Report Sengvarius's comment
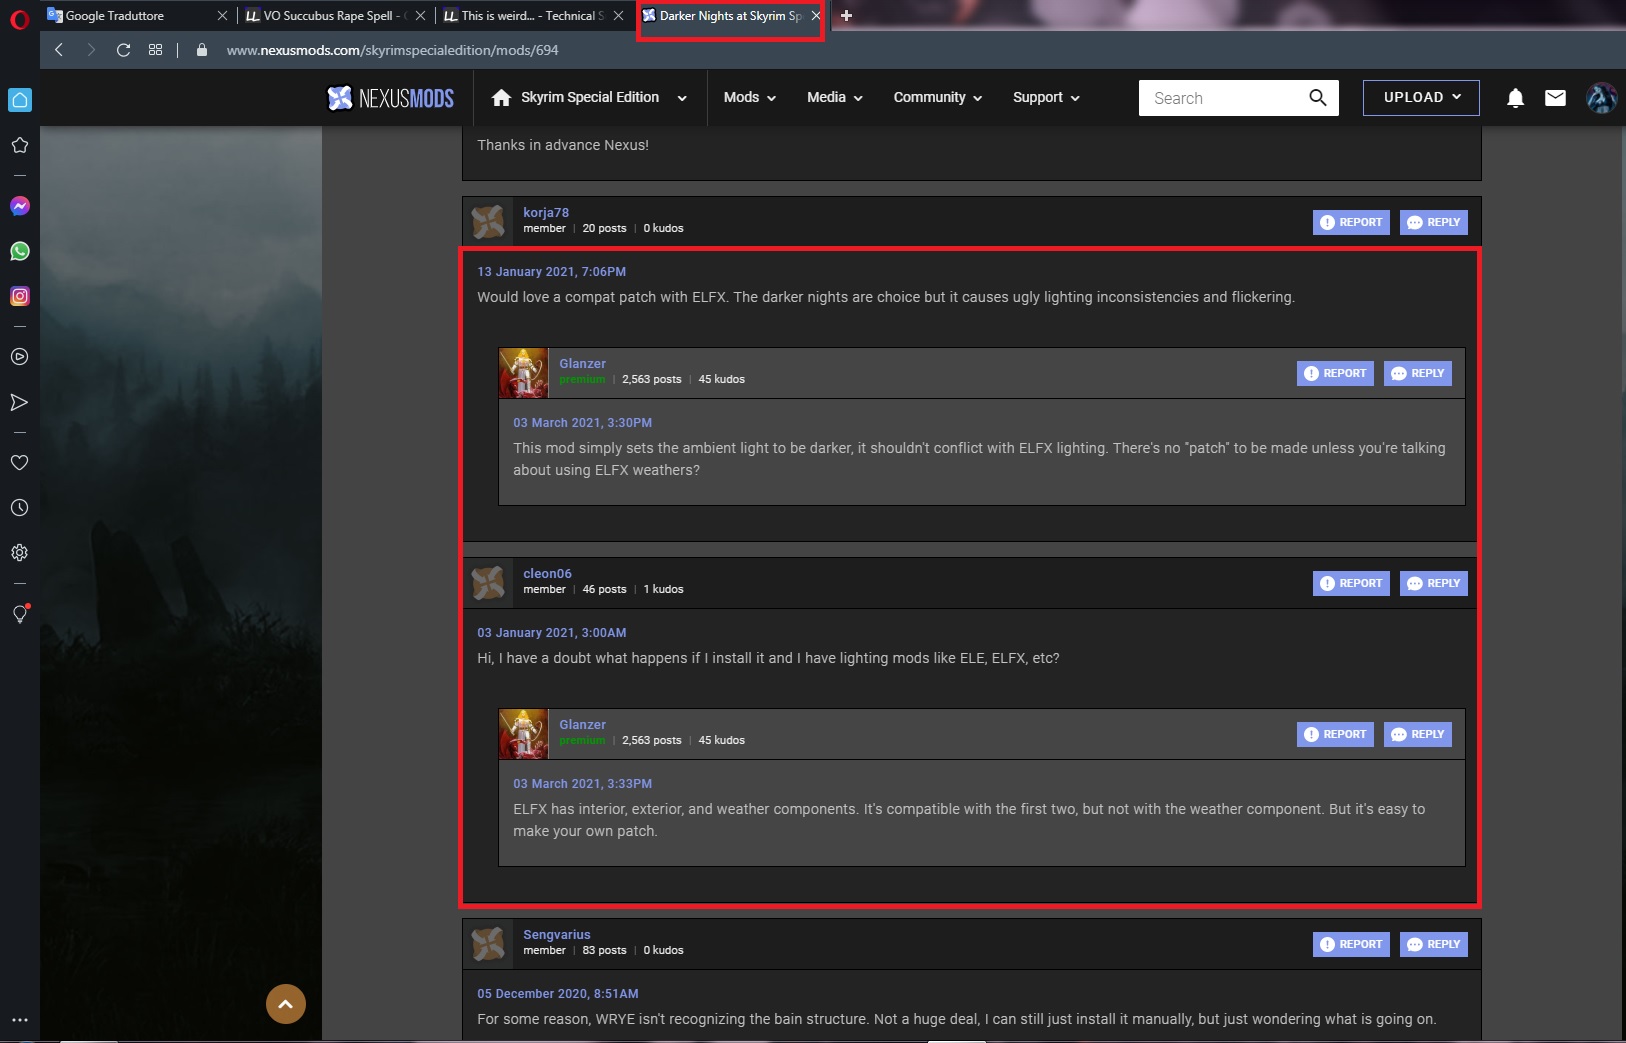This screenshot has height=1043, width=1626. (x=1351, y=944)
